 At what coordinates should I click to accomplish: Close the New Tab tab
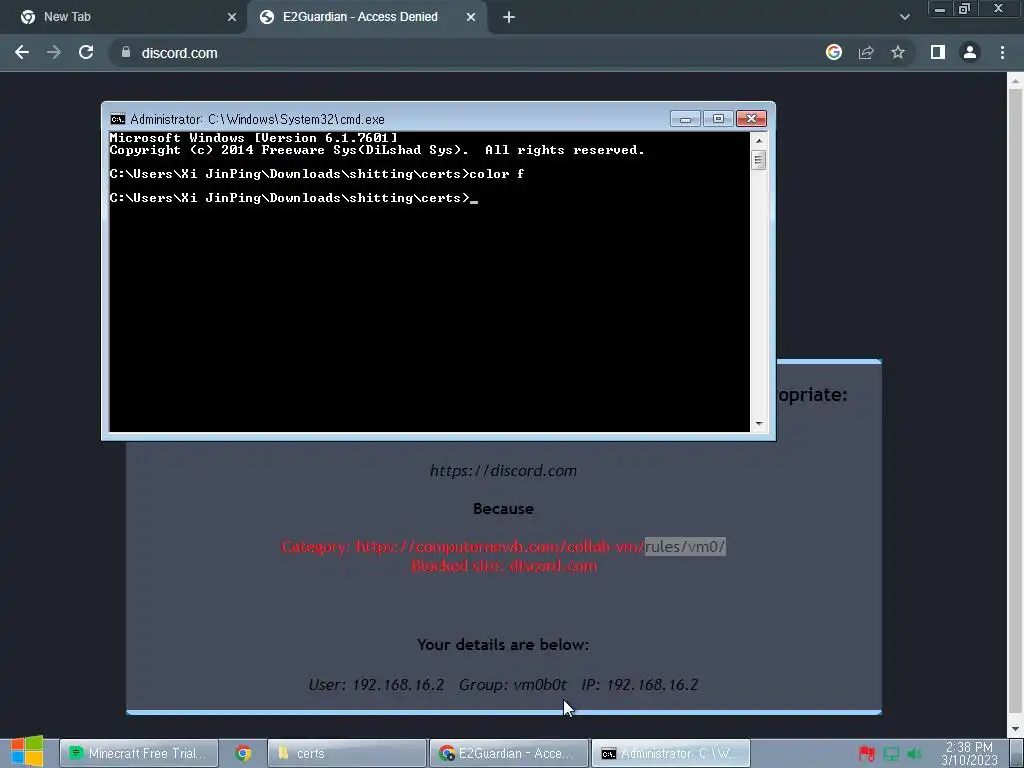pyautogui.click(x=232, y=17)
